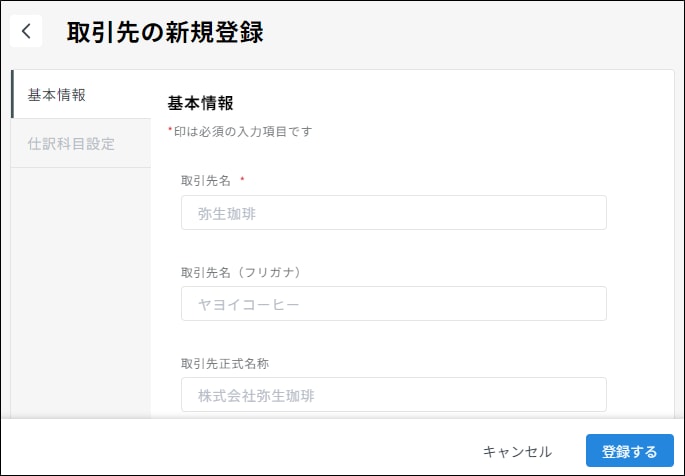Screen dimensions: 685x476
Task: Focus the 取引先名（フリガナ） input field
Action: coord(394,304)
